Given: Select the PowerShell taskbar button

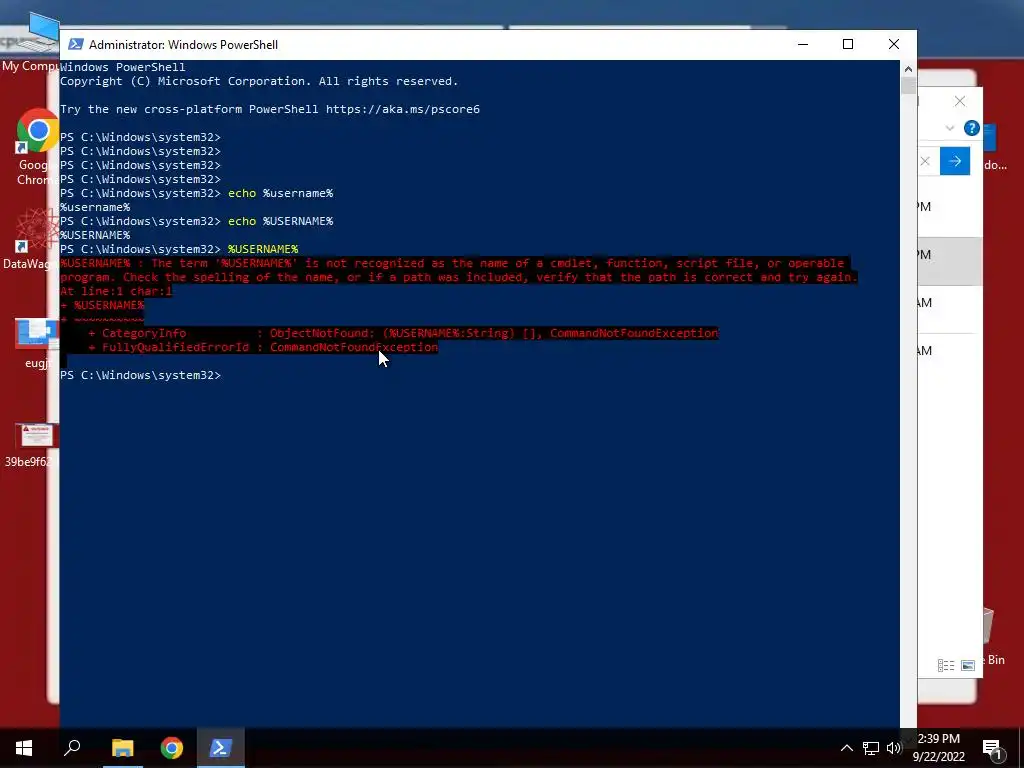Looking at the screenshot, I should tap(221, 748).
